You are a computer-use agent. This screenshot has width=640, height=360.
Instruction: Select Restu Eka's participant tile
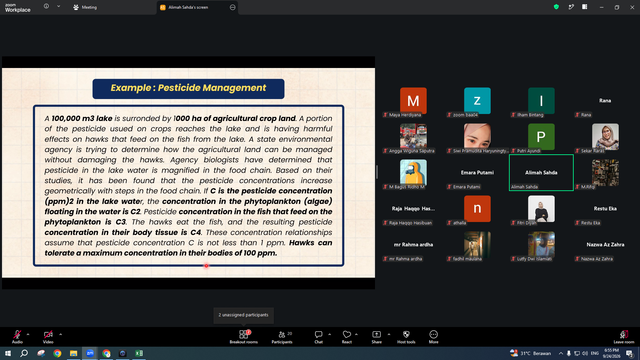tap(605, 210)
